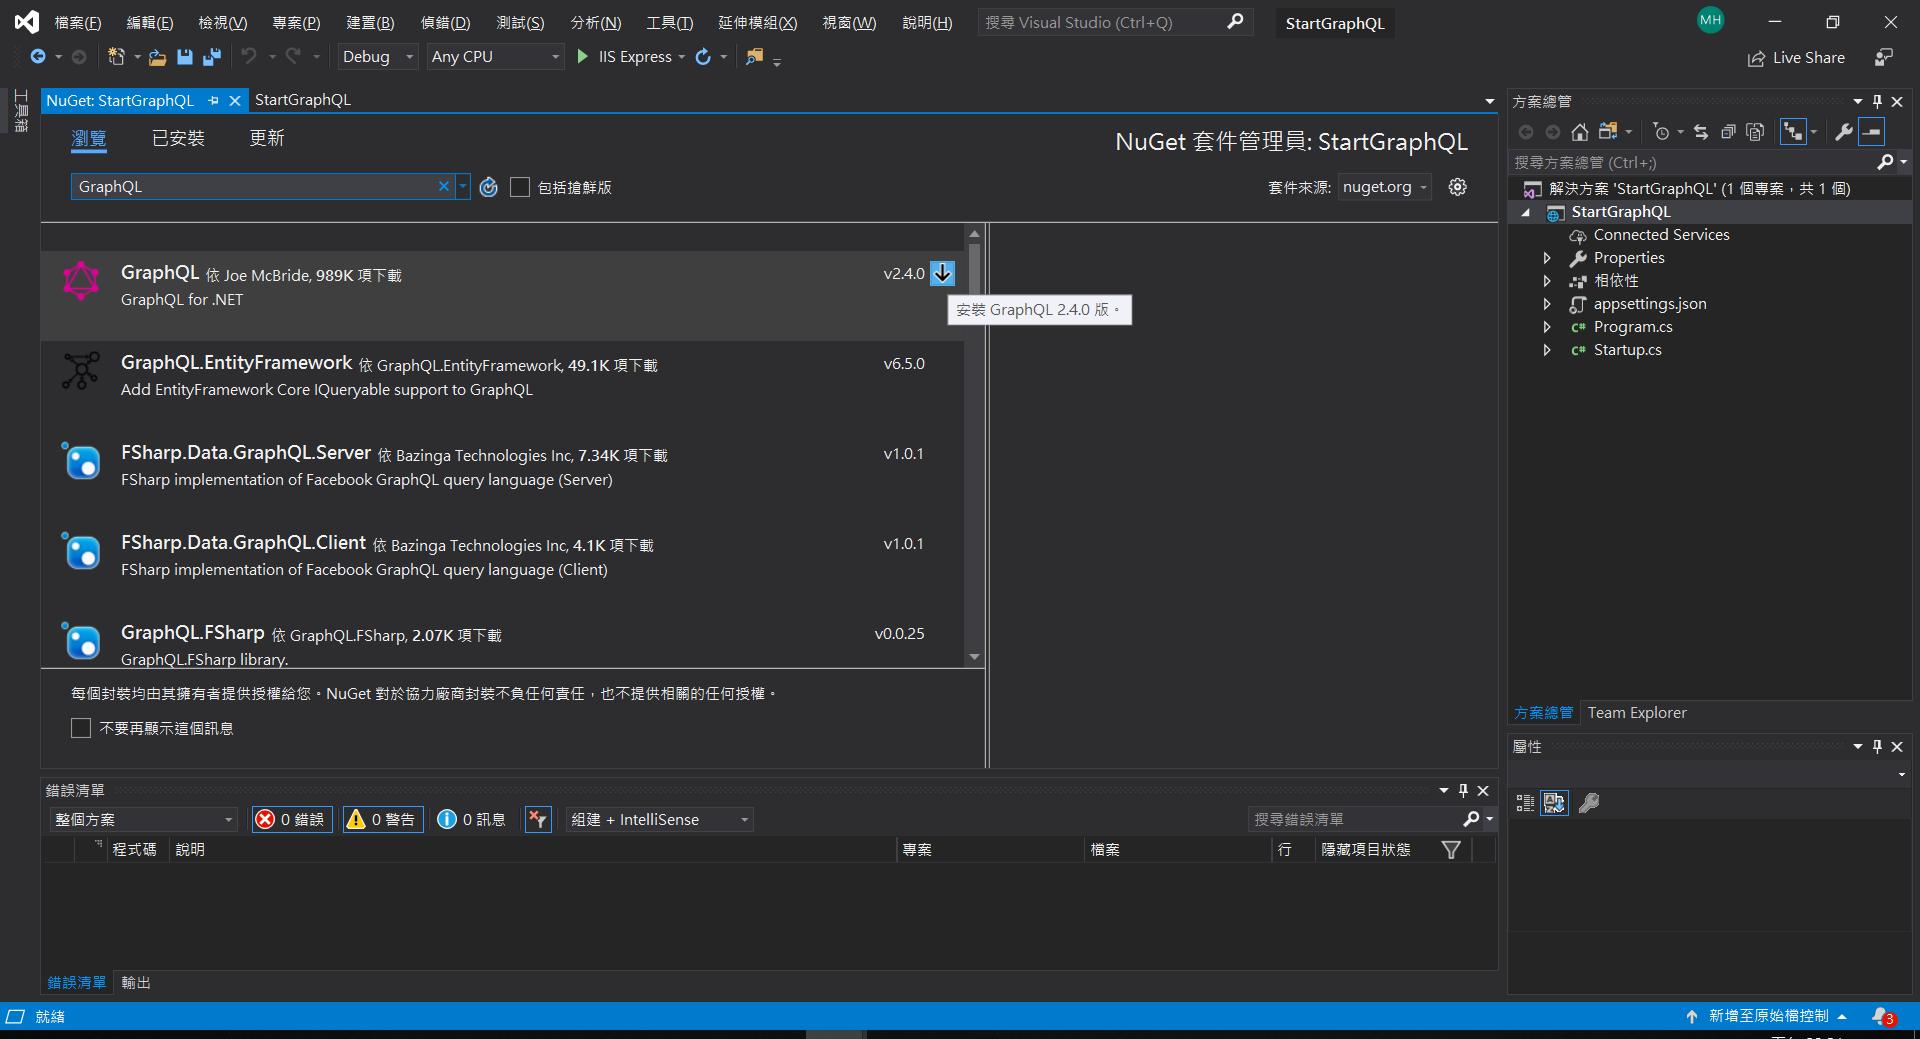
Task: Click the NuGet search refresh icon
Action: pyautogui.click(x=488, y=187)
